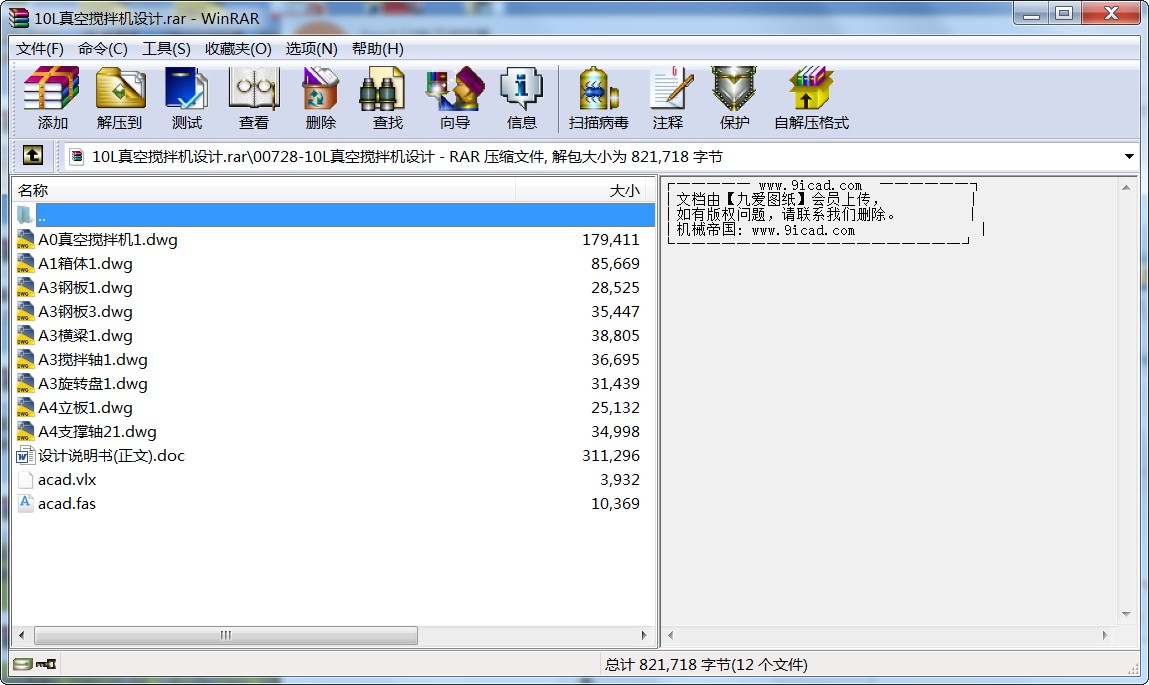1149x685 pixels.
Task: Click dwg icon of A0真空搅拌机1.dwg
Action: [x=25, y=240]
